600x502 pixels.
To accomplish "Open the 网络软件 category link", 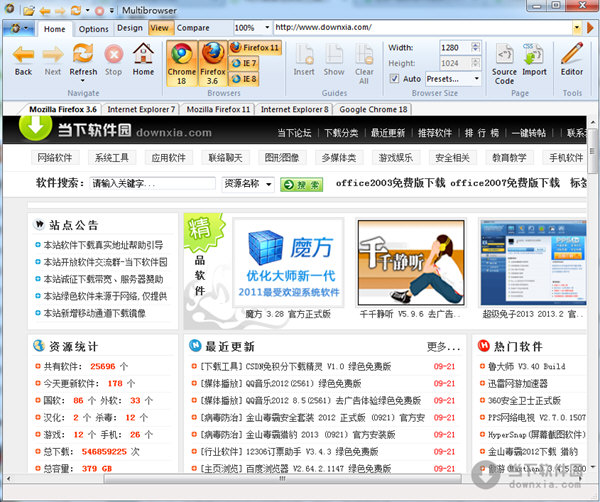I will (55, 158).
